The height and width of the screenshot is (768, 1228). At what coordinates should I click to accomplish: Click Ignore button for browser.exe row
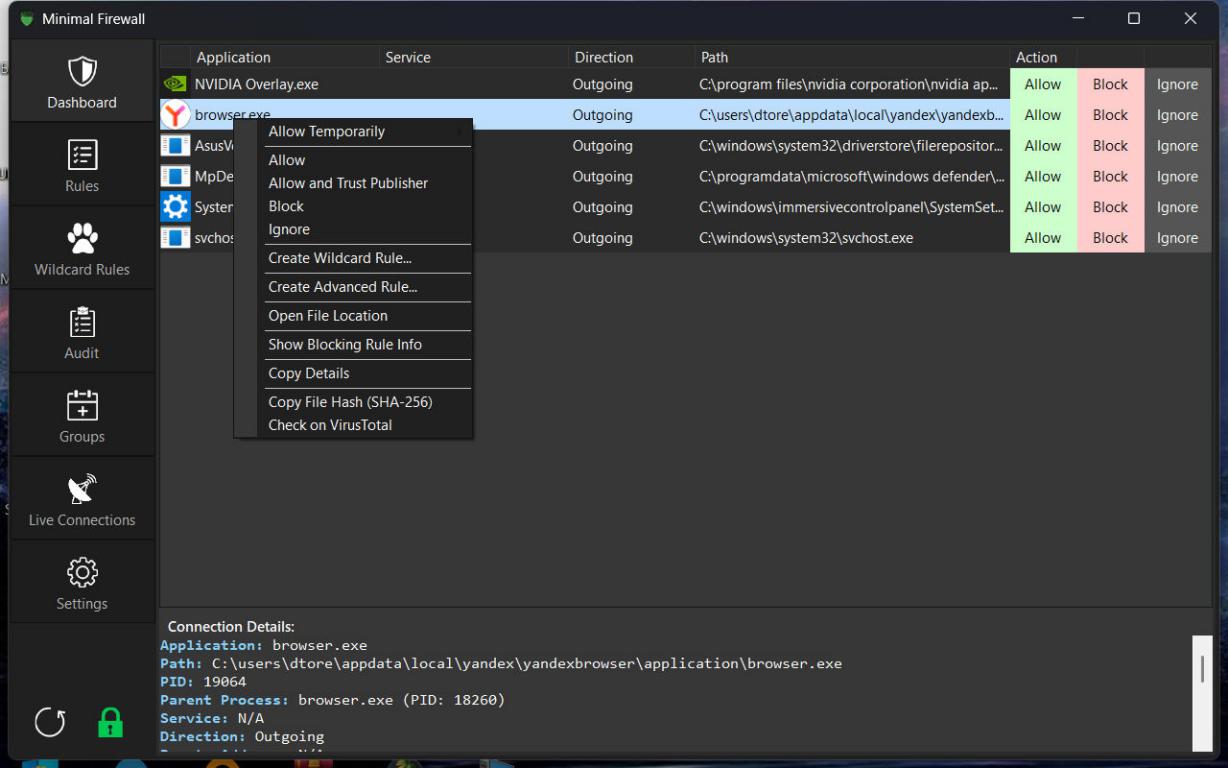1177,115
